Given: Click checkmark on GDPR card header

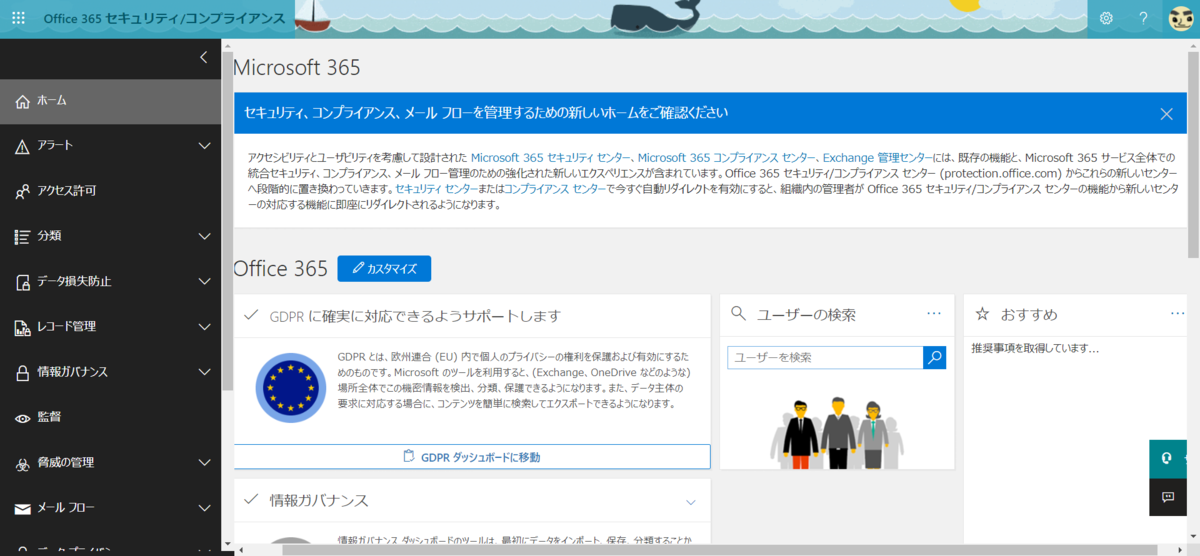Looking at the screenshot, I should click(x=251, y=315).
